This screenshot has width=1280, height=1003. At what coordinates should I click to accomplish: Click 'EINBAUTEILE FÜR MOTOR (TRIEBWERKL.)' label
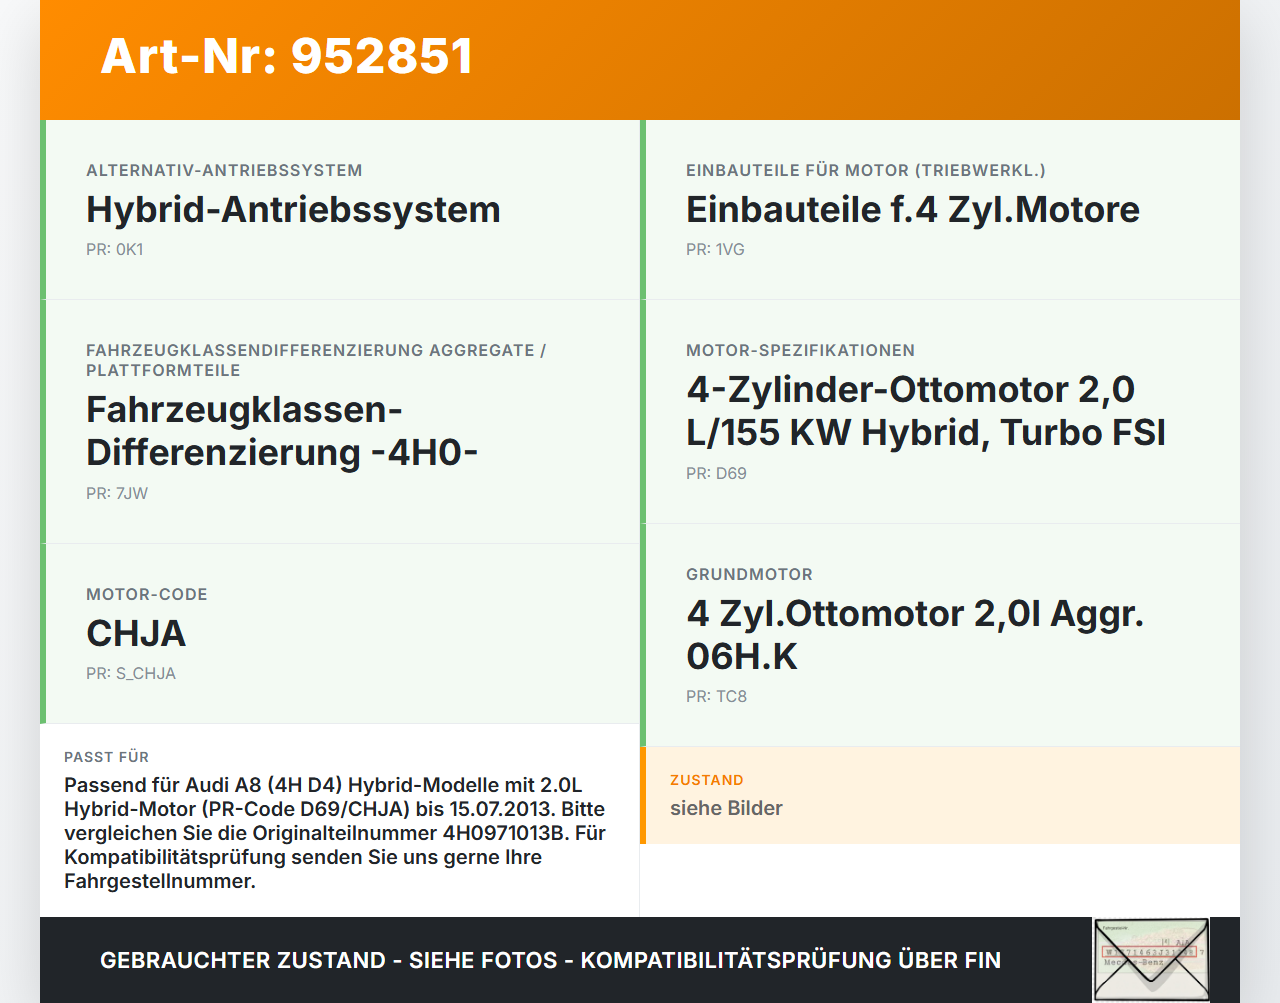pos(866,170)
